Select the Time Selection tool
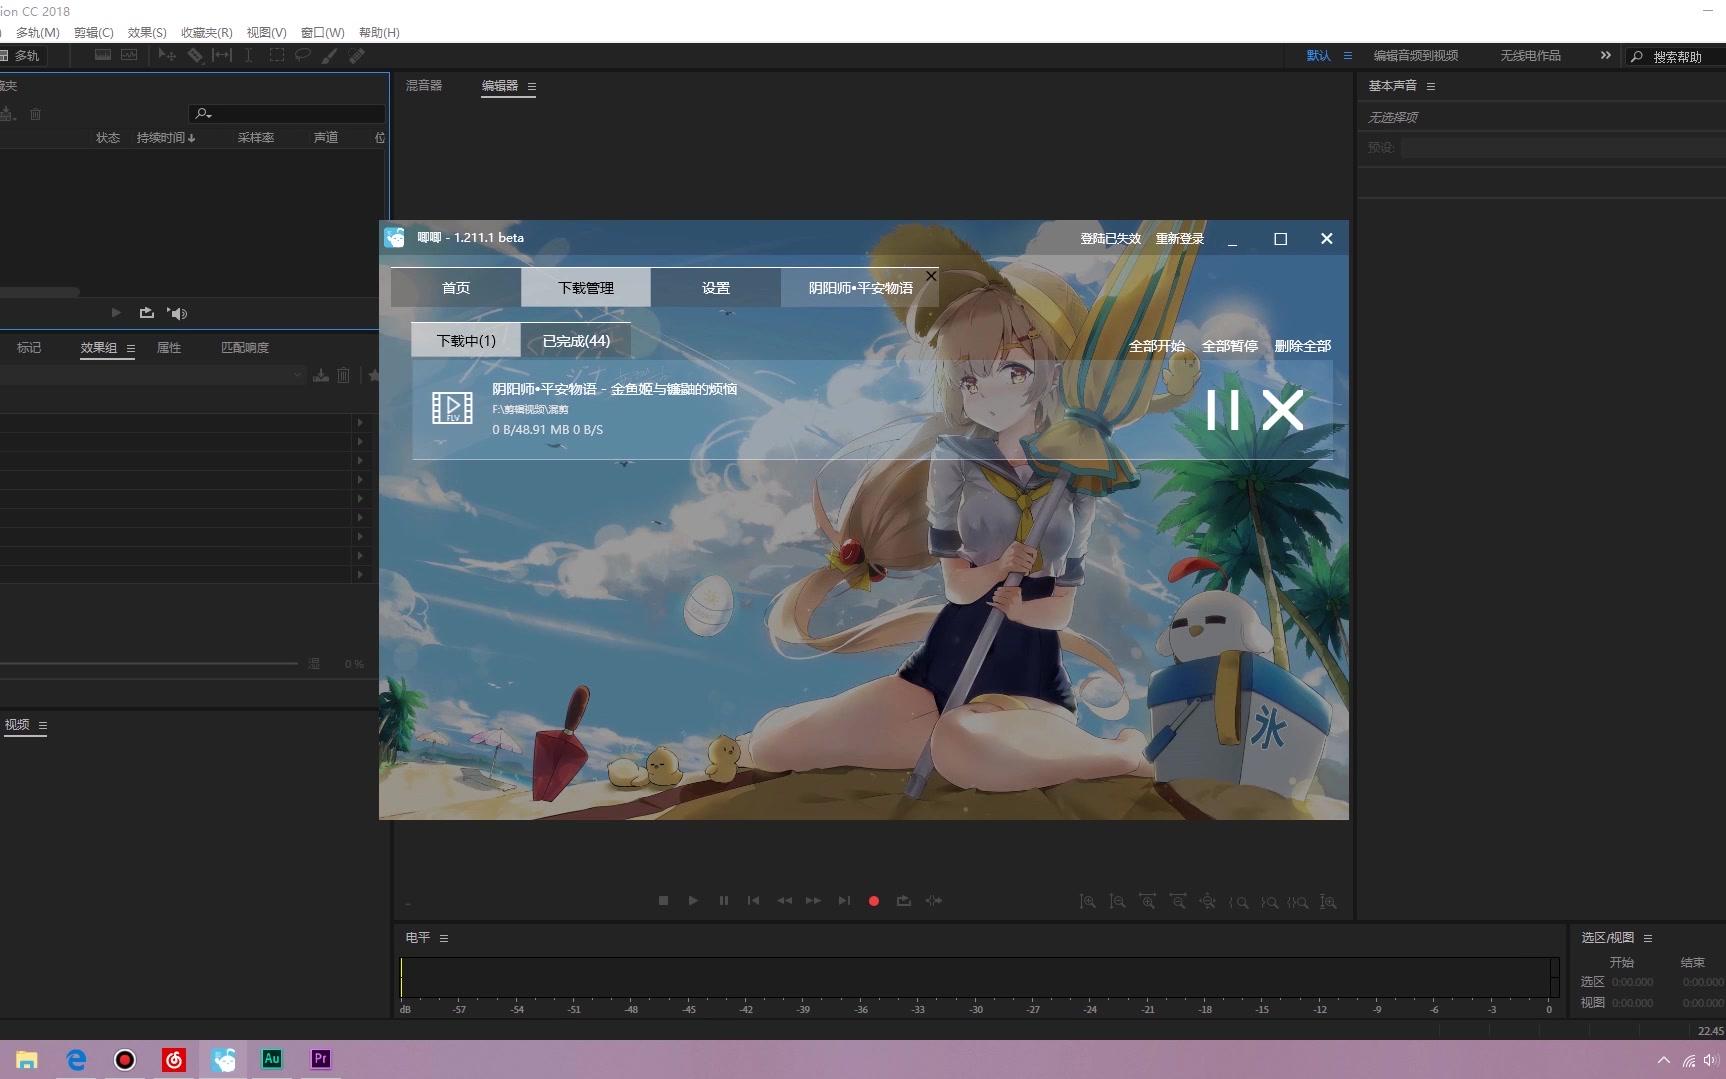This screenshot has width=1726, height=1079. tap(248, 56)
